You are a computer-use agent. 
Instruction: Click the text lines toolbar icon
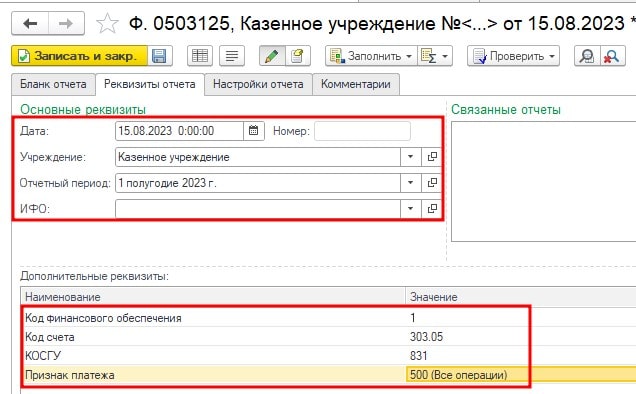coord(232,56)
